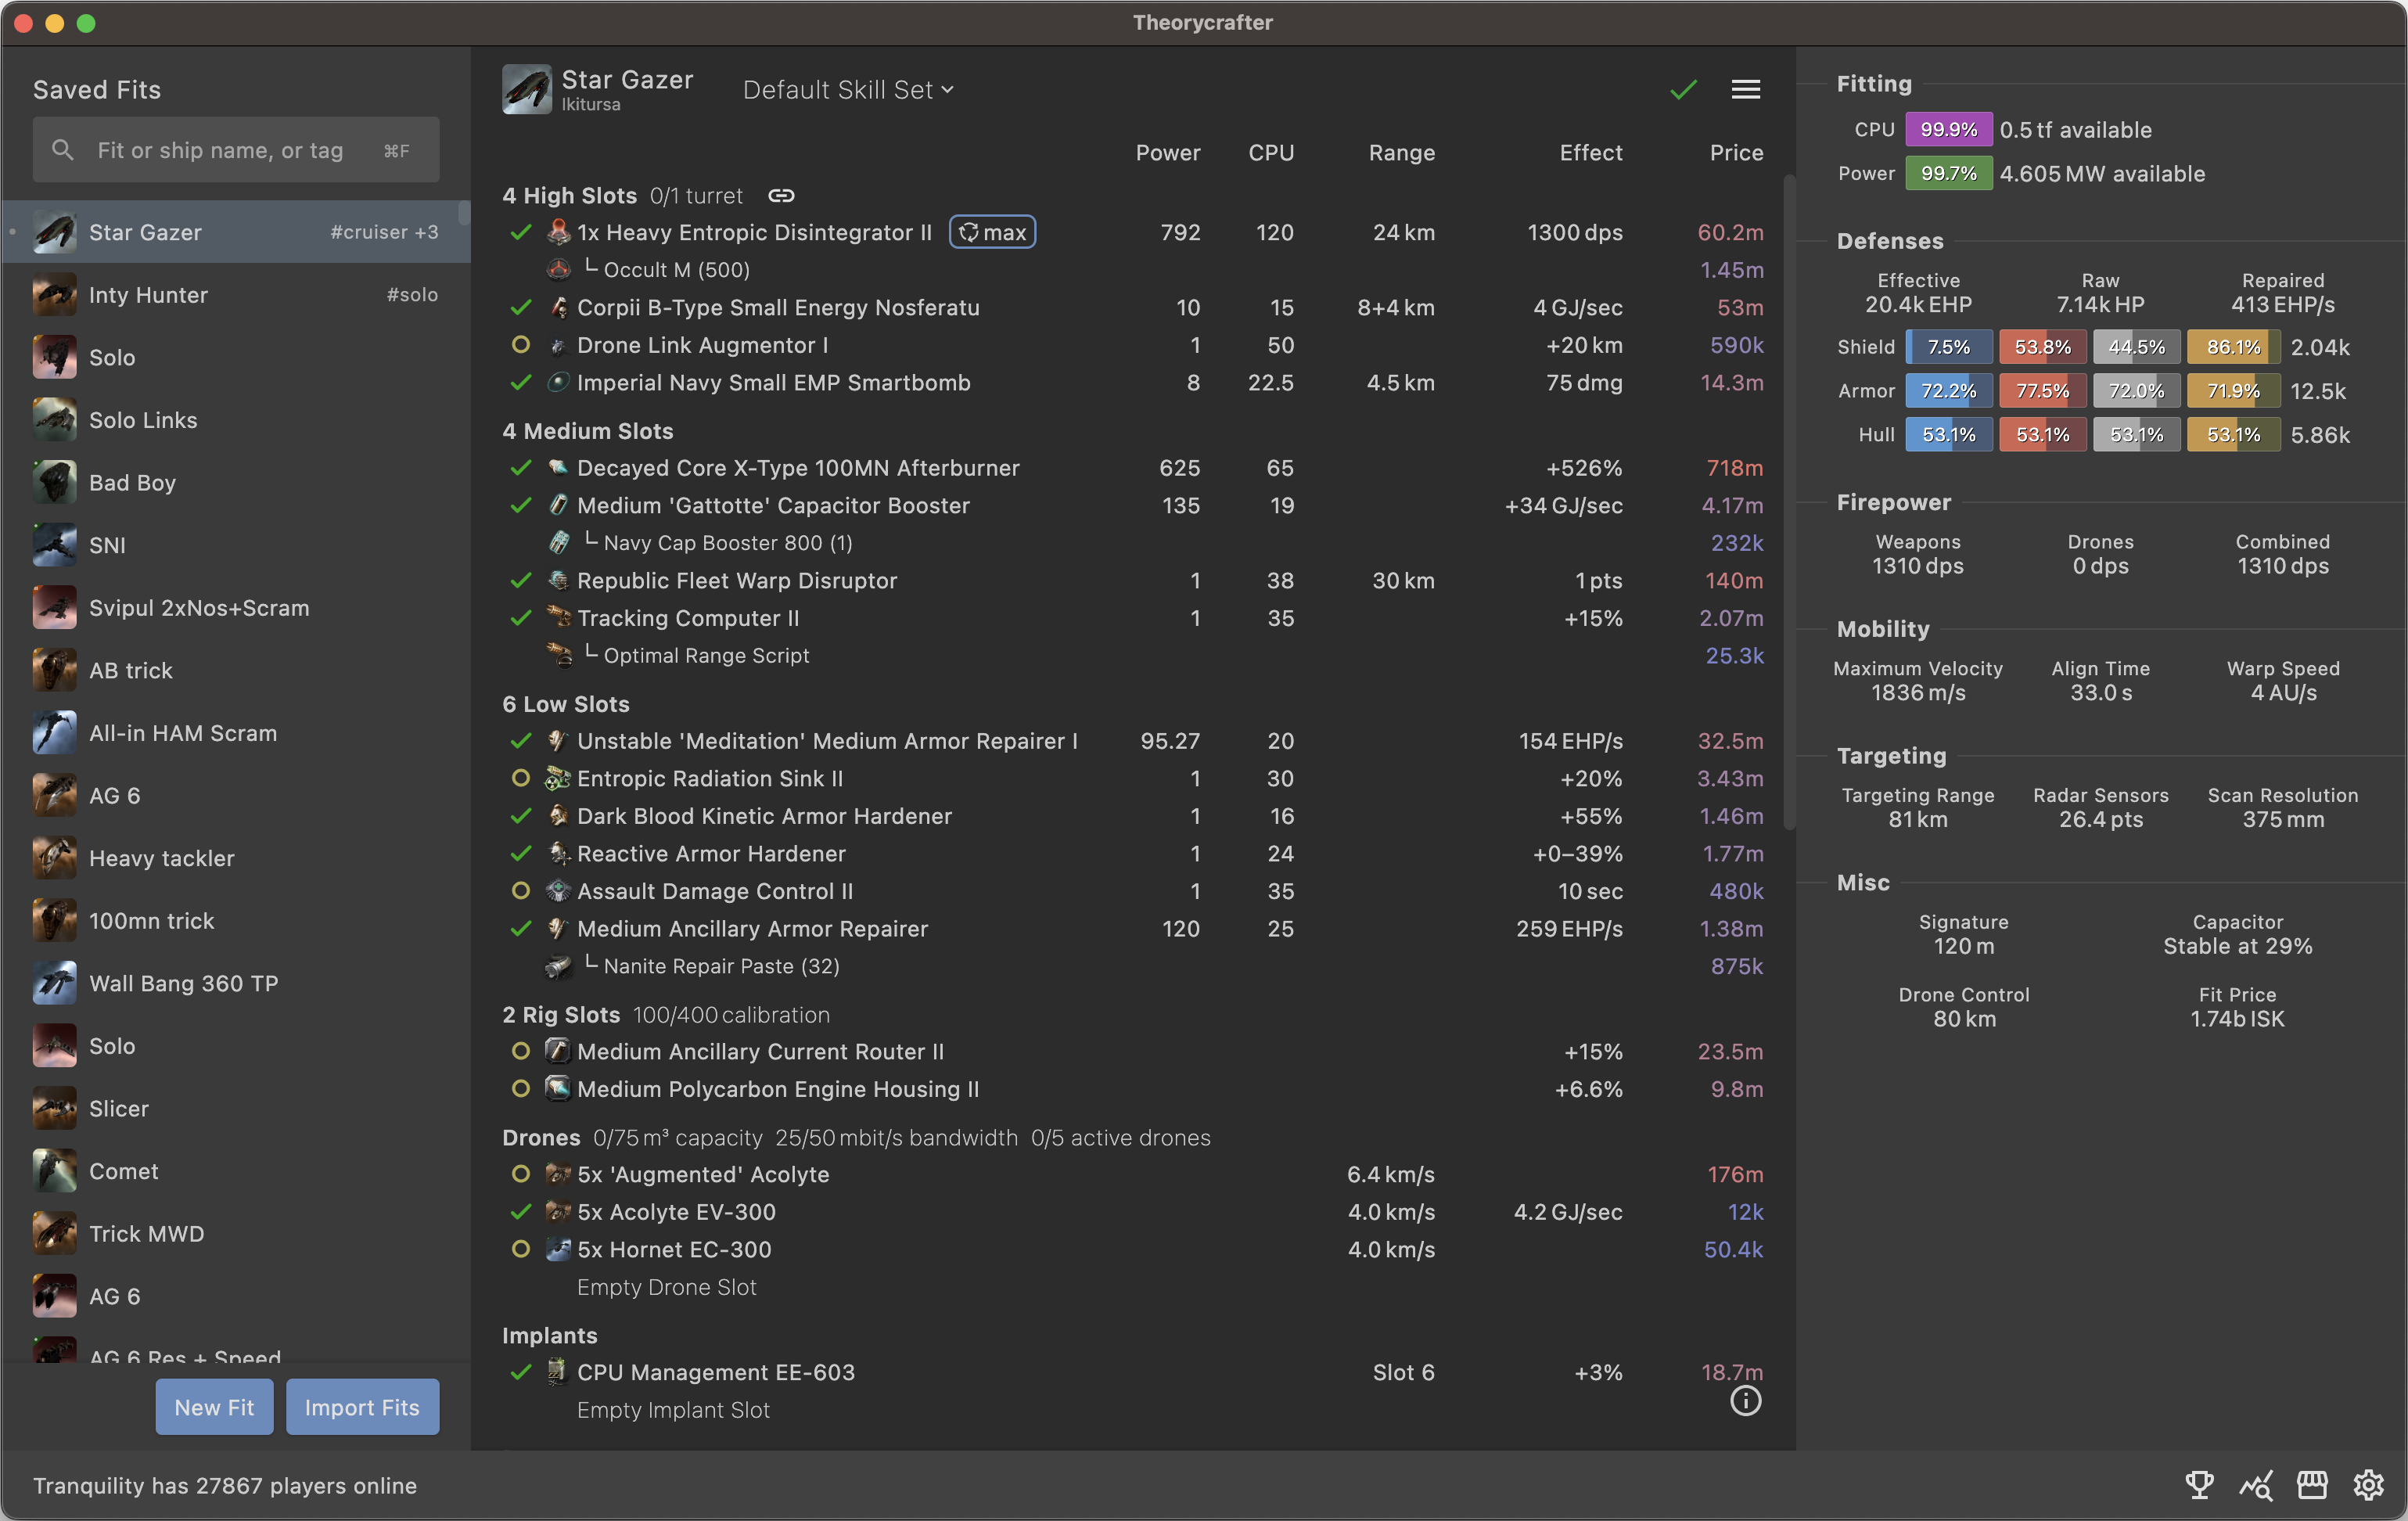This screenshot has height=1521, width=2408.
Task: Click the hamburger menu icon above Price
Action: tap(1745, 90)
